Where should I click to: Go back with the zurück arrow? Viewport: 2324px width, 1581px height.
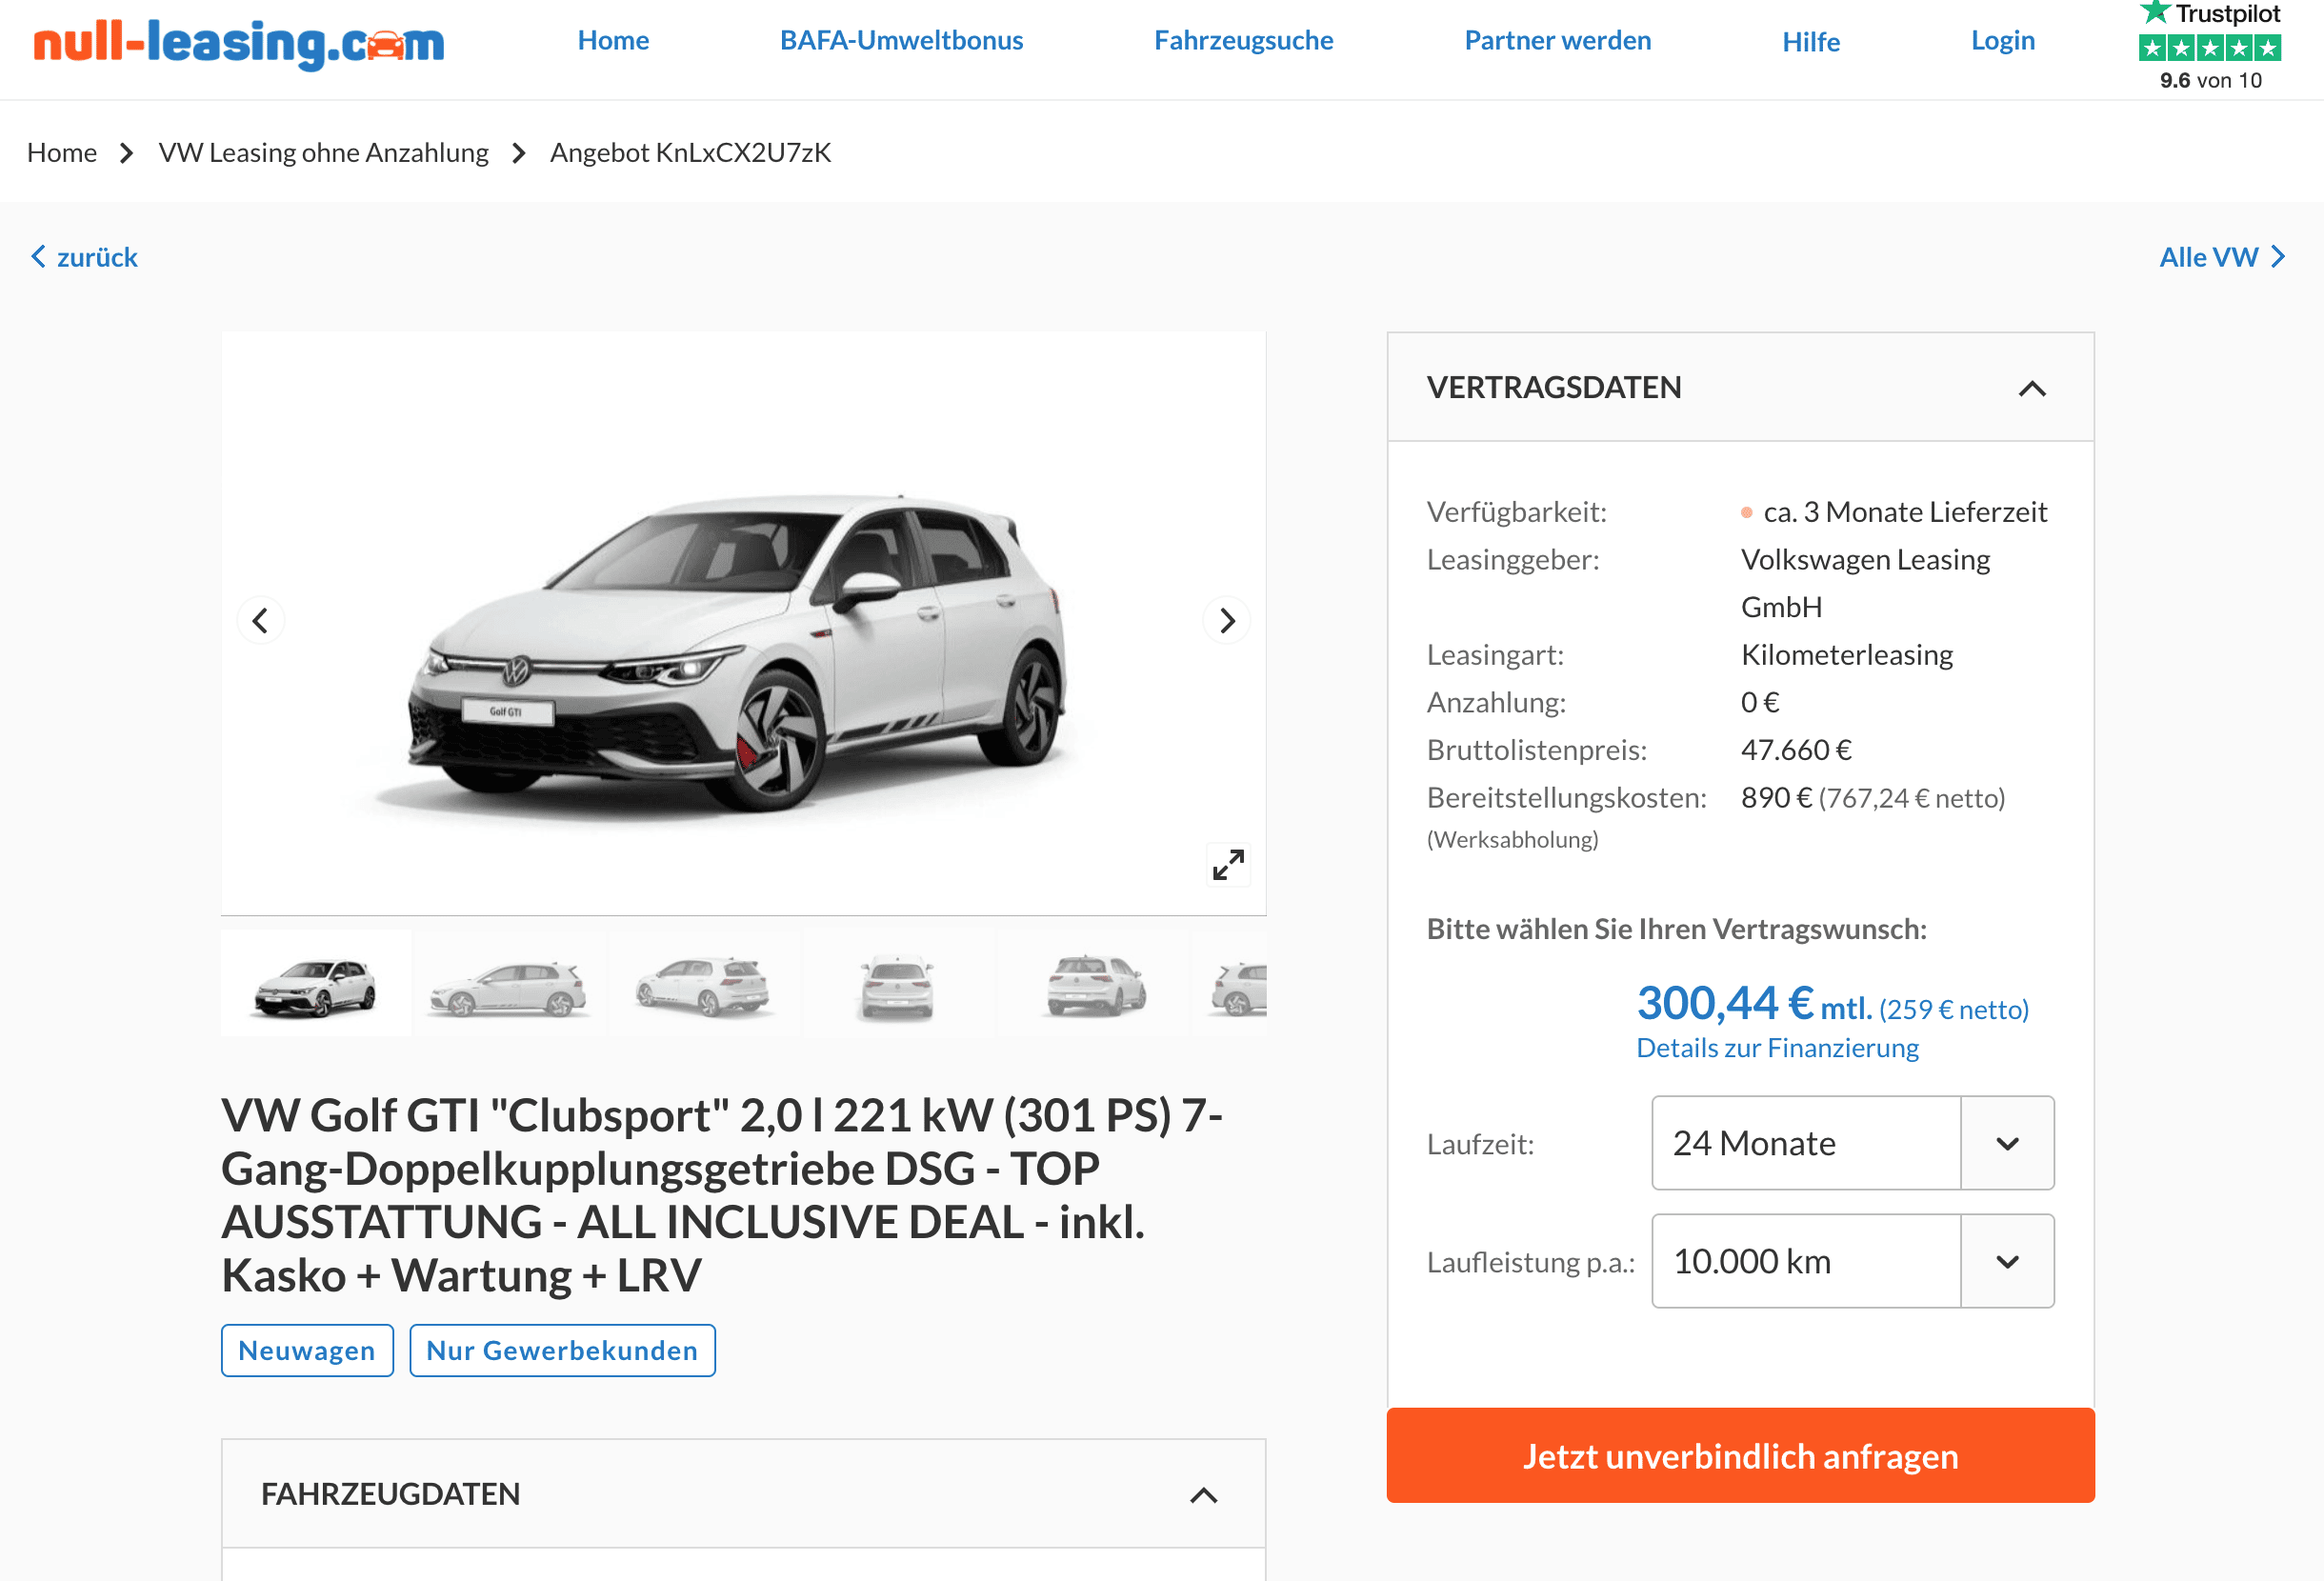[84, 257]
